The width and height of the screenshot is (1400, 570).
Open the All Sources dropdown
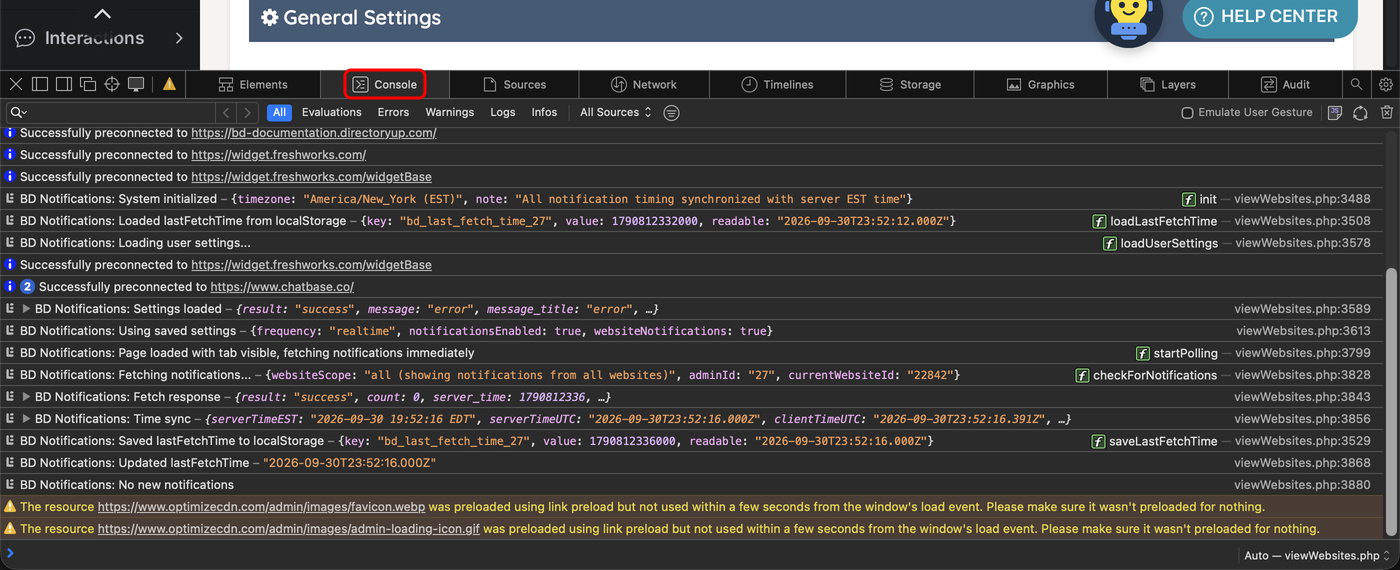(x=616, y=113)
